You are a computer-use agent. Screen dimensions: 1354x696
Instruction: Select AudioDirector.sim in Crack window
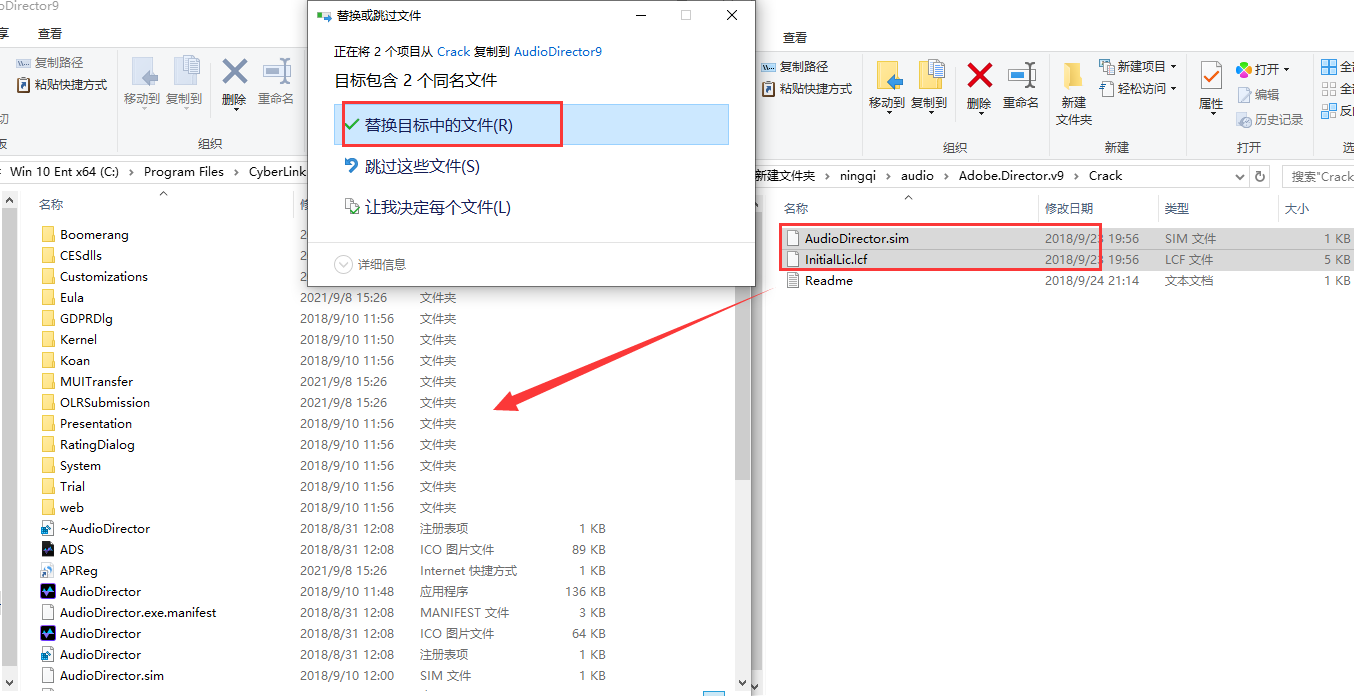[x=856, y=239]
